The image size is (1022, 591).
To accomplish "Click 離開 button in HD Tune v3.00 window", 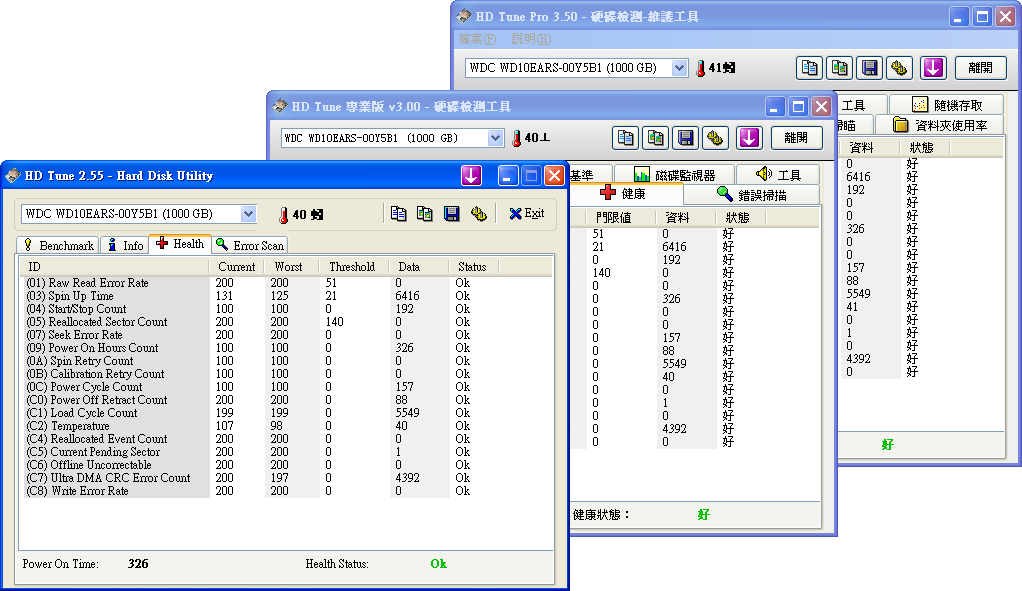I will (x=796, y=137).
